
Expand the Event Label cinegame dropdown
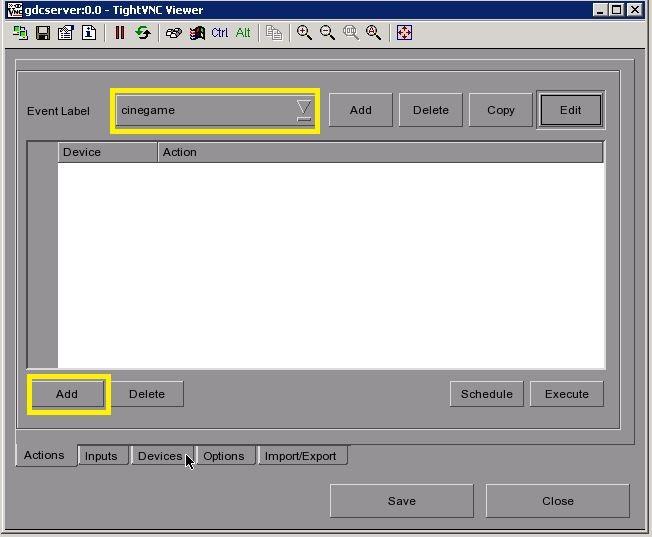click(304, 111)
